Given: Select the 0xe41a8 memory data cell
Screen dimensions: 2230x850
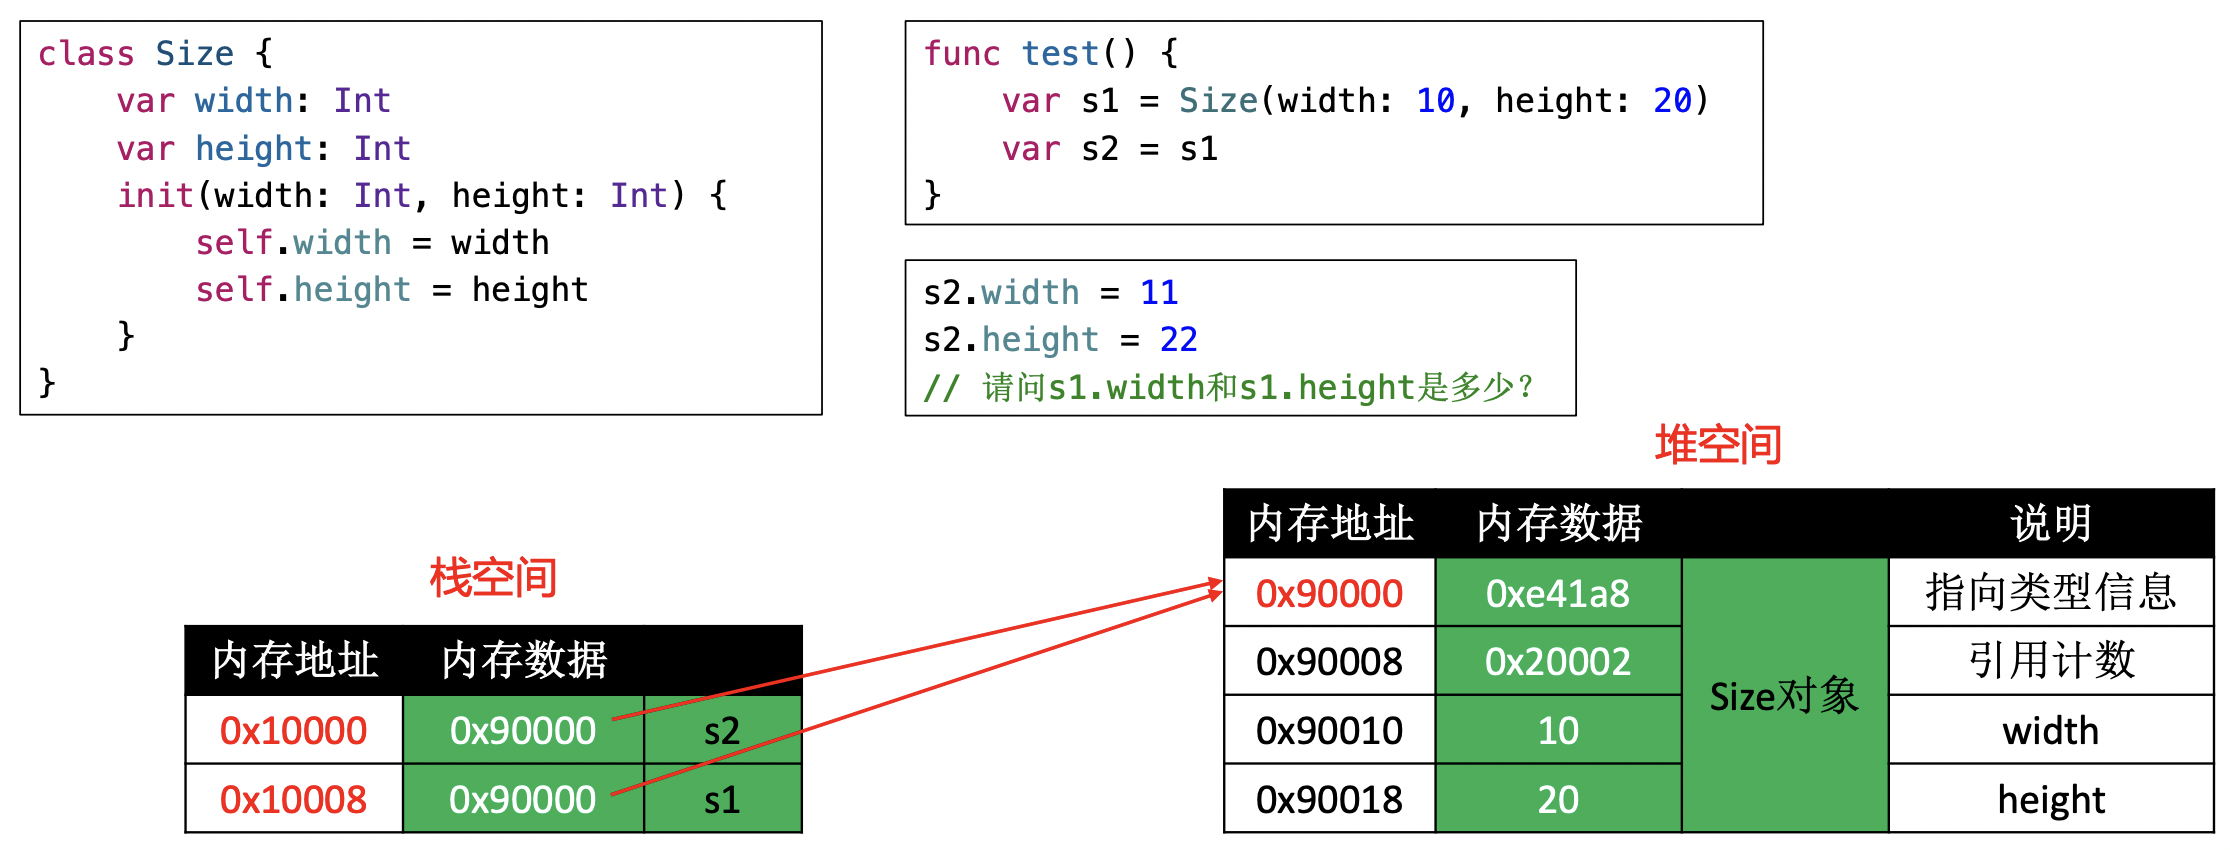Looking at the screenshot, I should click(1557, 593).
